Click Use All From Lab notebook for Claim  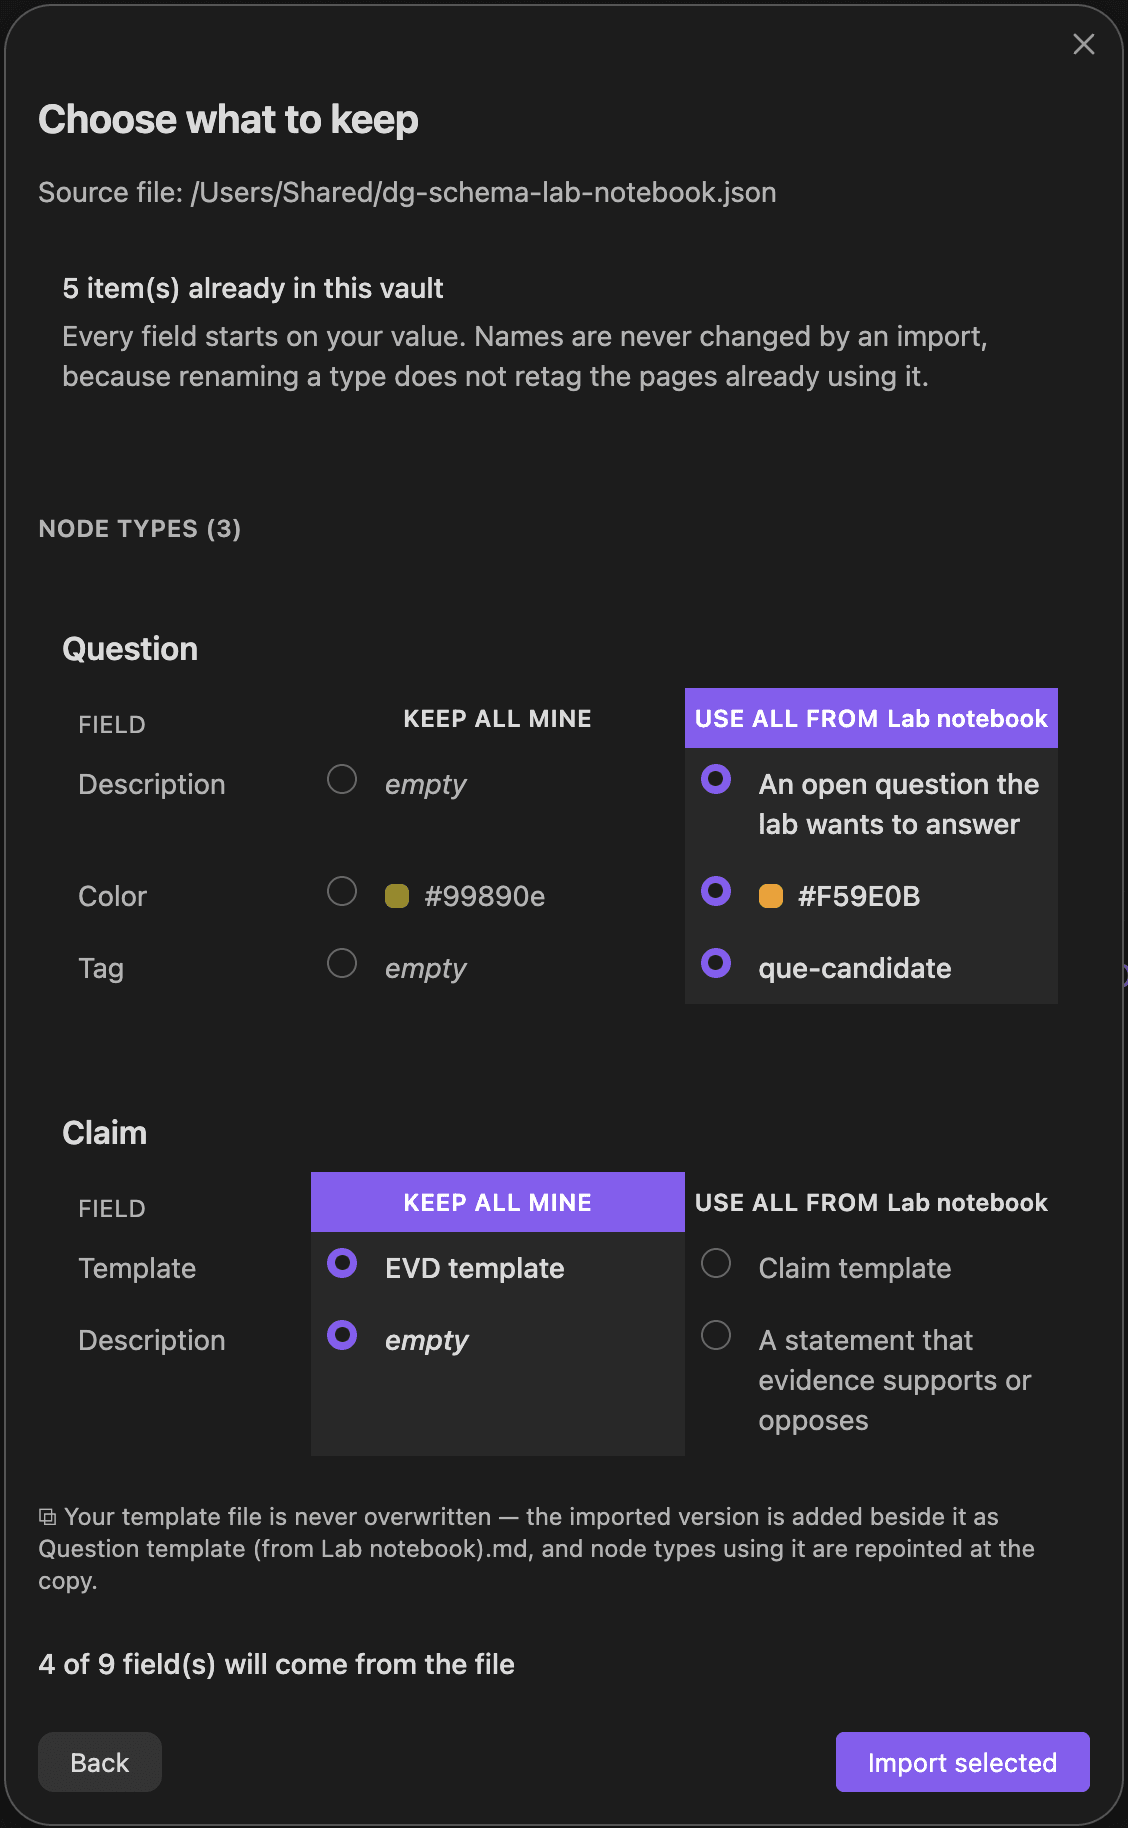871,1202
